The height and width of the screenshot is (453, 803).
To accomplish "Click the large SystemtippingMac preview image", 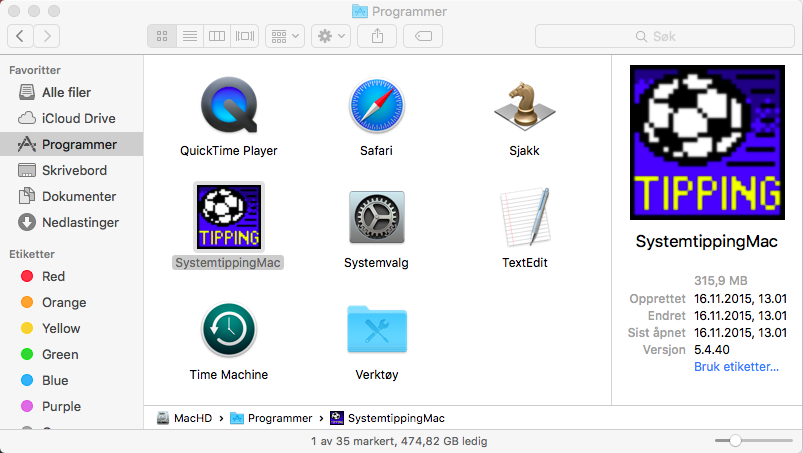I will [707, 142].
